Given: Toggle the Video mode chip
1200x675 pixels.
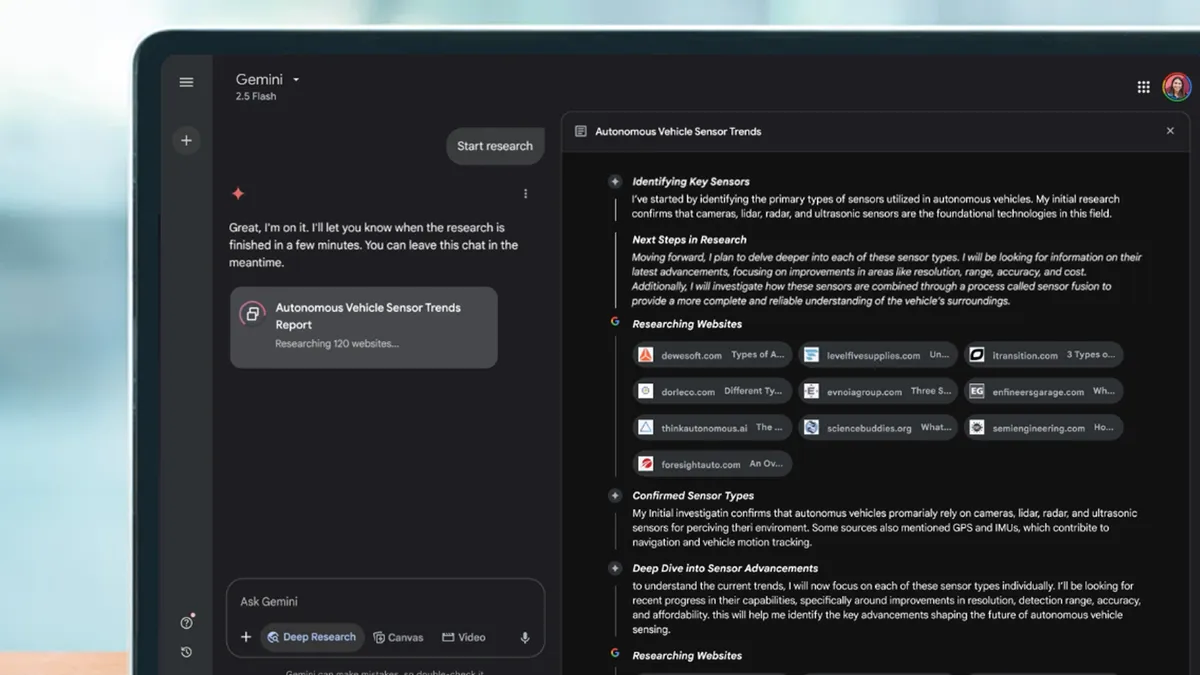Looking at the screenshot, I should (x=464, y=637).
